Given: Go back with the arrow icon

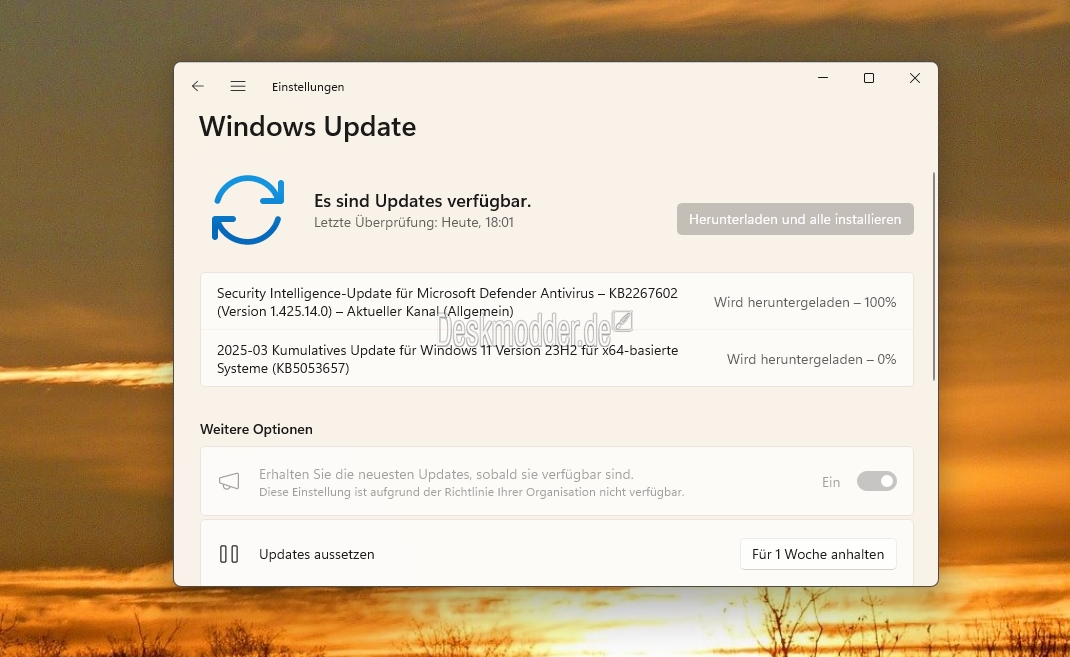Looking at the screenshot, I should point(198,86).
